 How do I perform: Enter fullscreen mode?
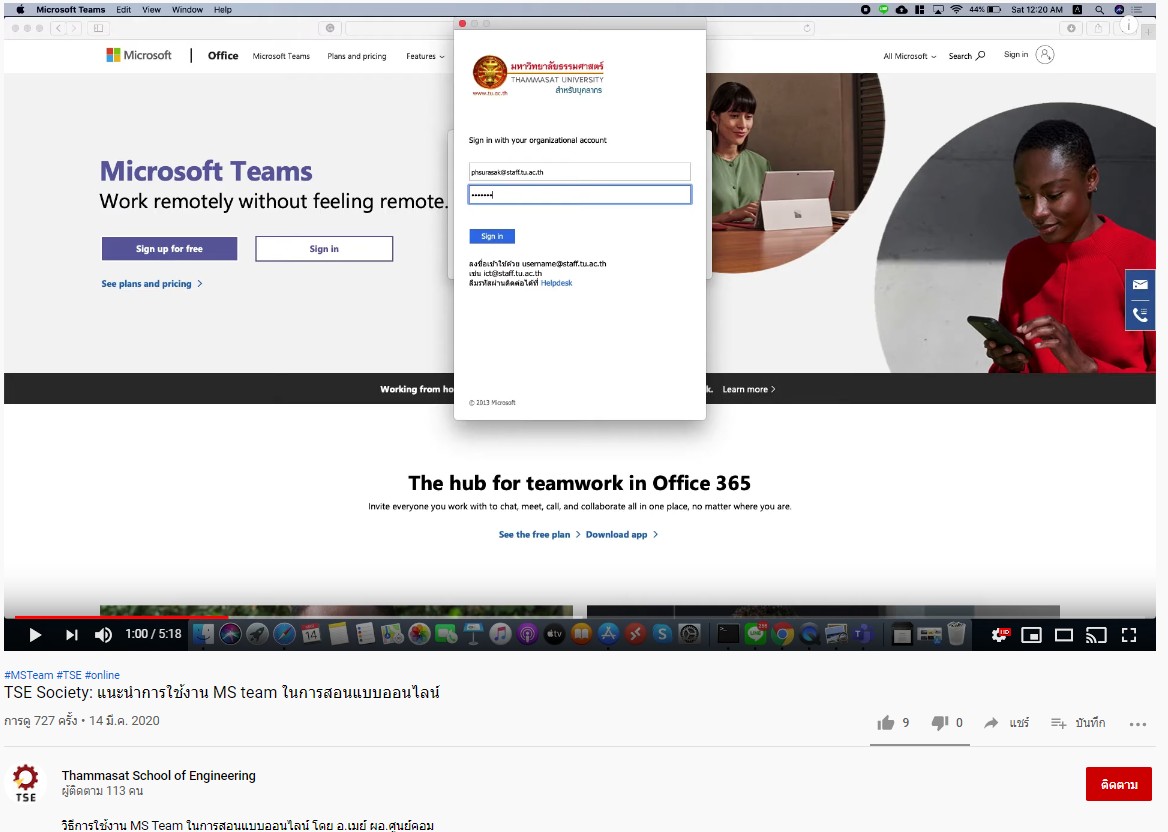point(1129,635)
